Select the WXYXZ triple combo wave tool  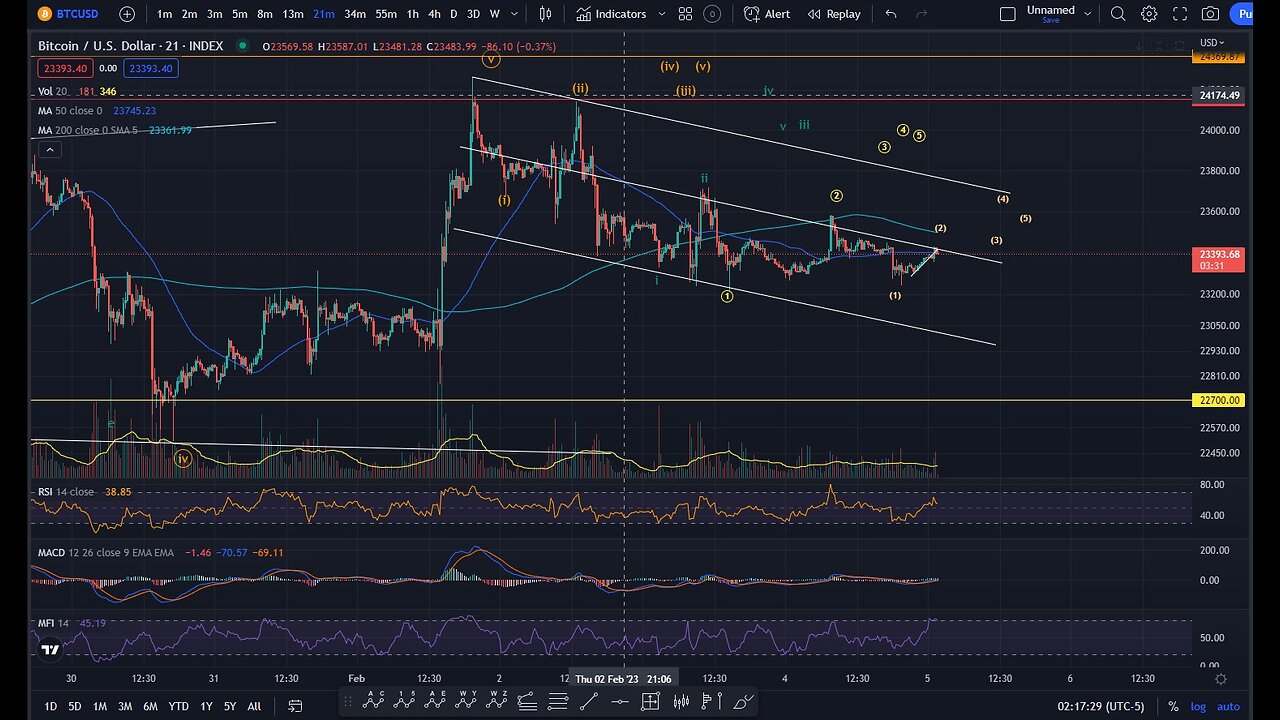pyautogui.click(x=497, y=702)
